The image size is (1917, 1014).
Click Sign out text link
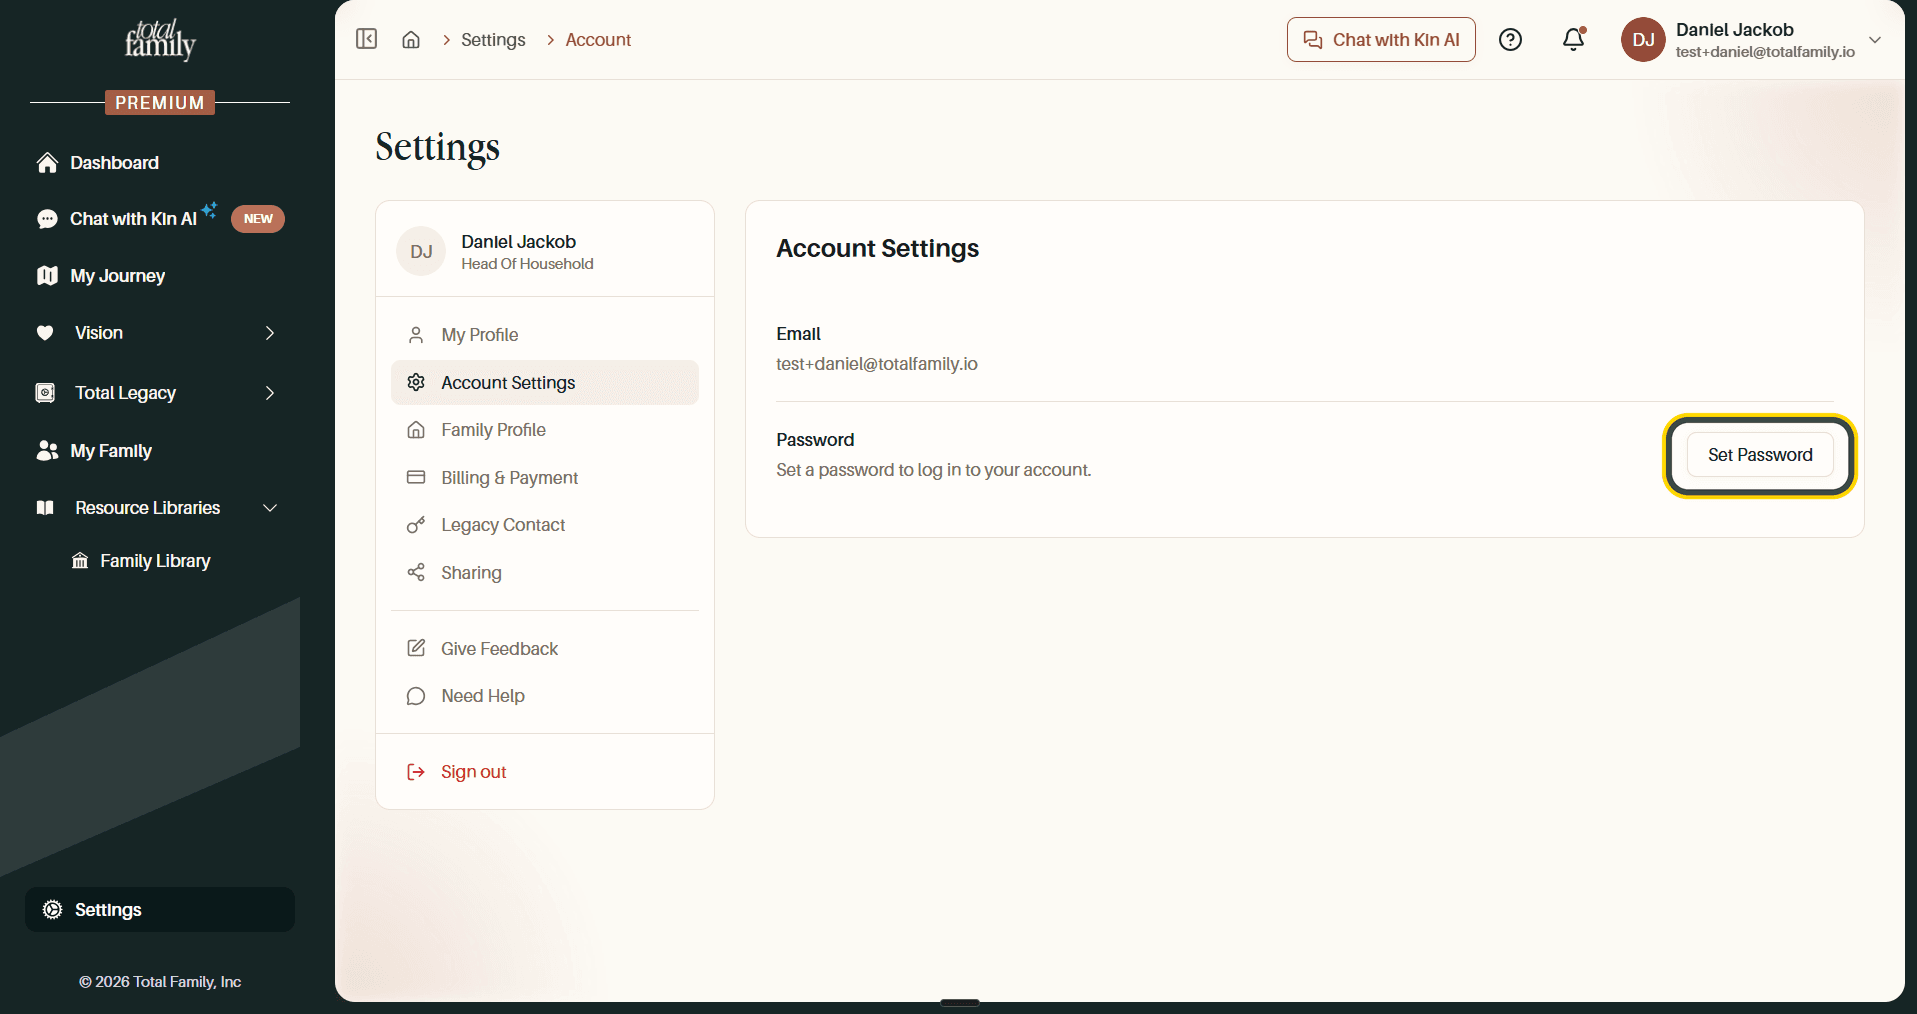(x=474, y=772)
